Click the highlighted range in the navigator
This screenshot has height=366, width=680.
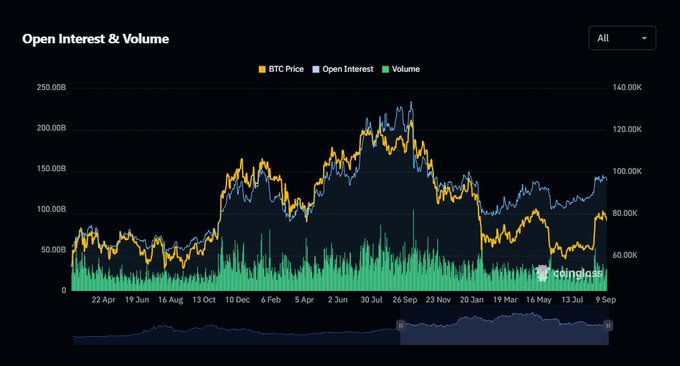click(504, 325)
